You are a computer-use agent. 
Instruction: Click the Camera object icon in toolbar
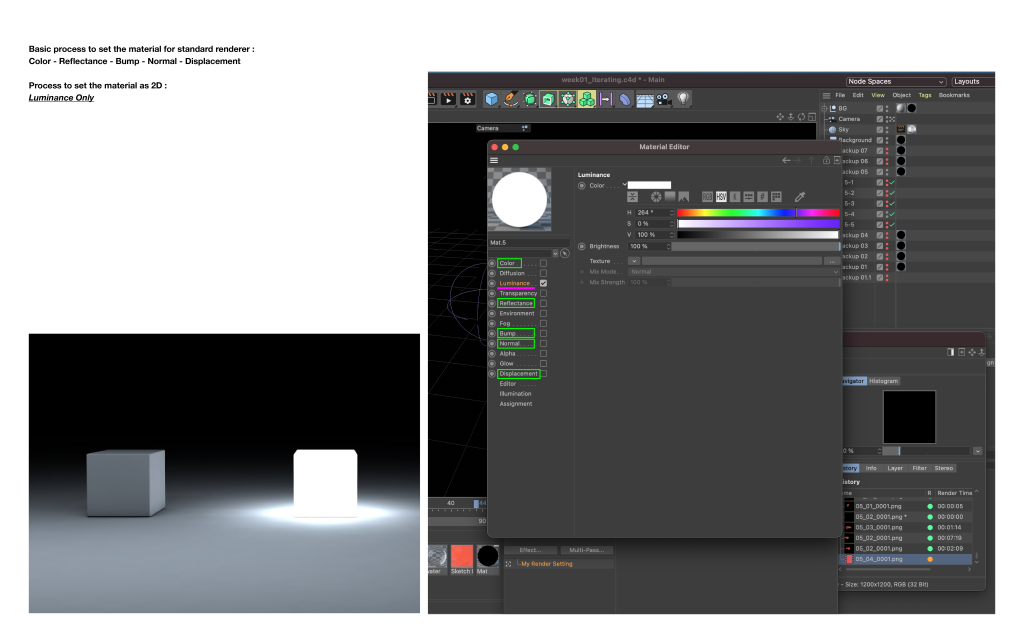tap(663, 99)
